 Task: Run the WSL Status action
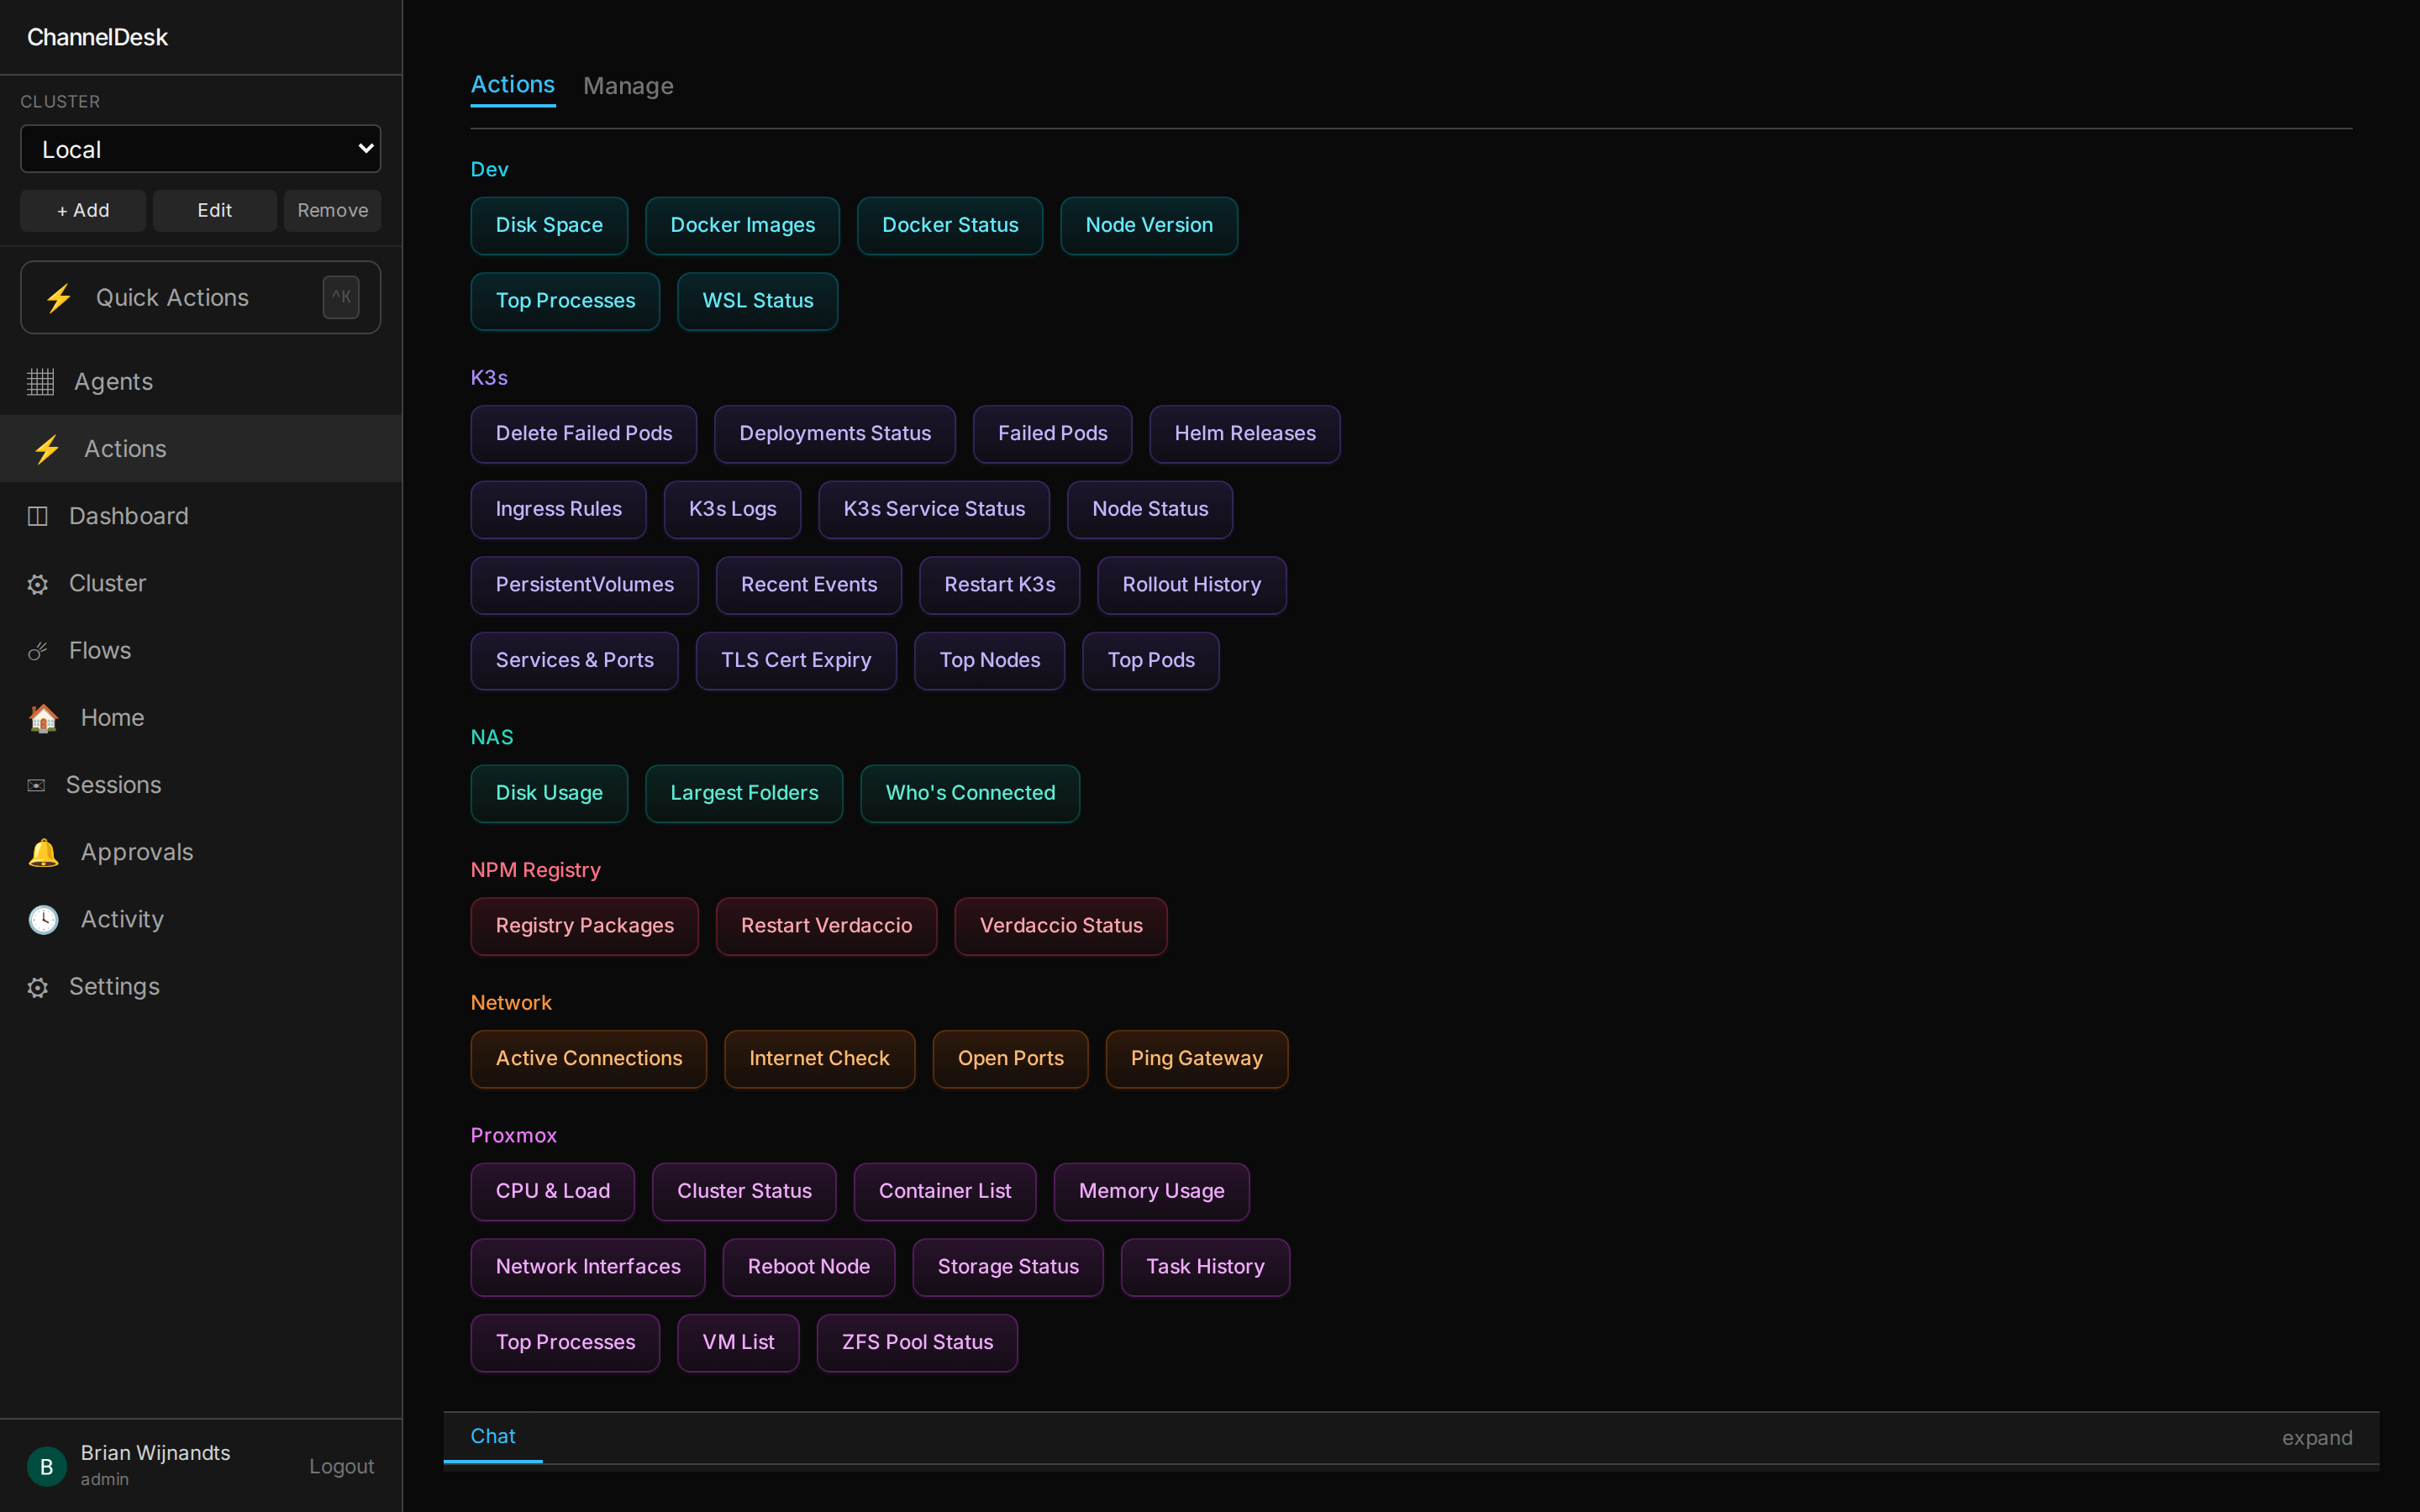point(757,301)
